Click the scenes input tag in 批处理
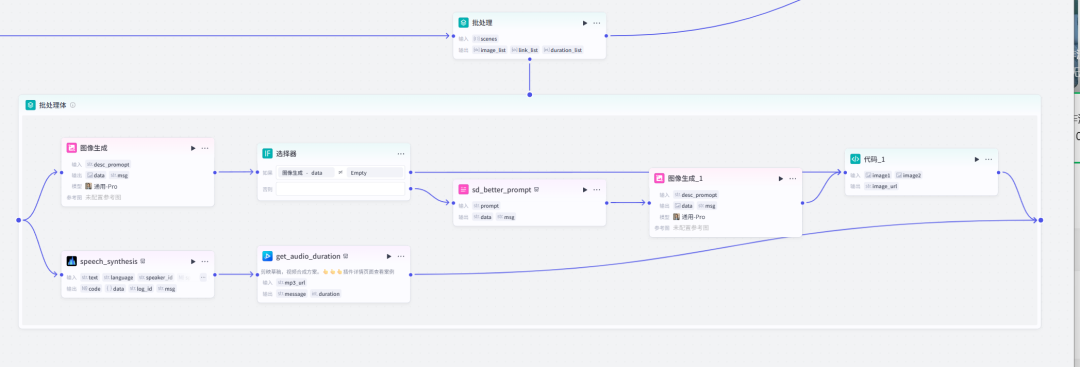The width and height of the screenshot is (1080, 367). (486, 39)
